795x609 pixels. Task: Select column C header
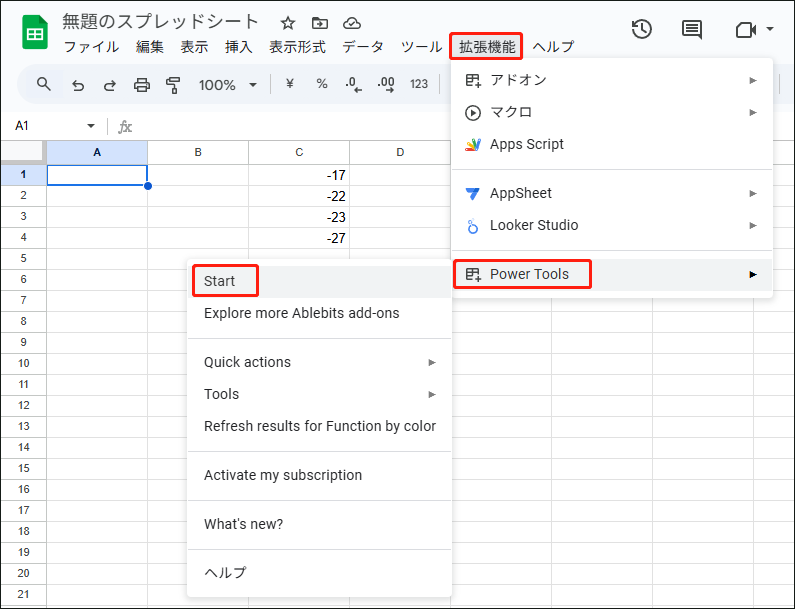click(299, 152)
